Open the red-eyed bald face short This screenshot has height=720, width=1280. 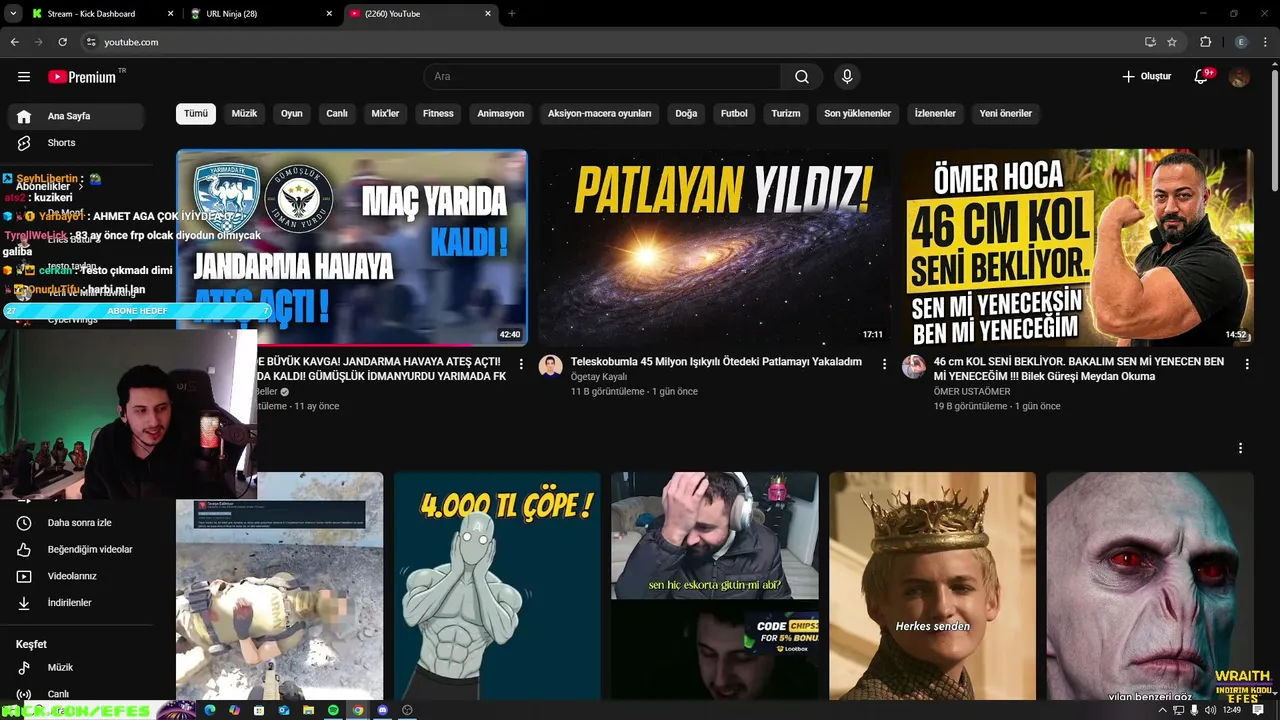coord(1150,586)
